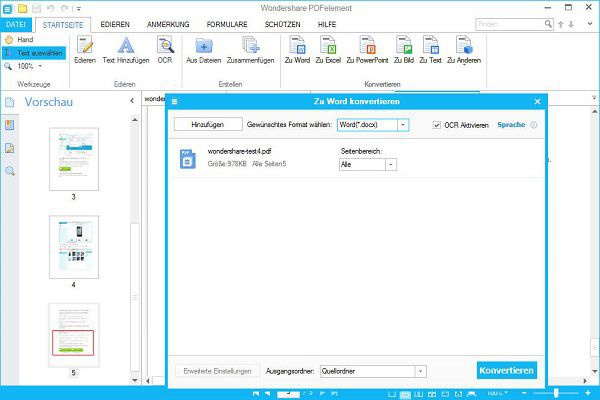
Task: Click the Edieren tool icon in ribbon
Action: click(85, 50)
